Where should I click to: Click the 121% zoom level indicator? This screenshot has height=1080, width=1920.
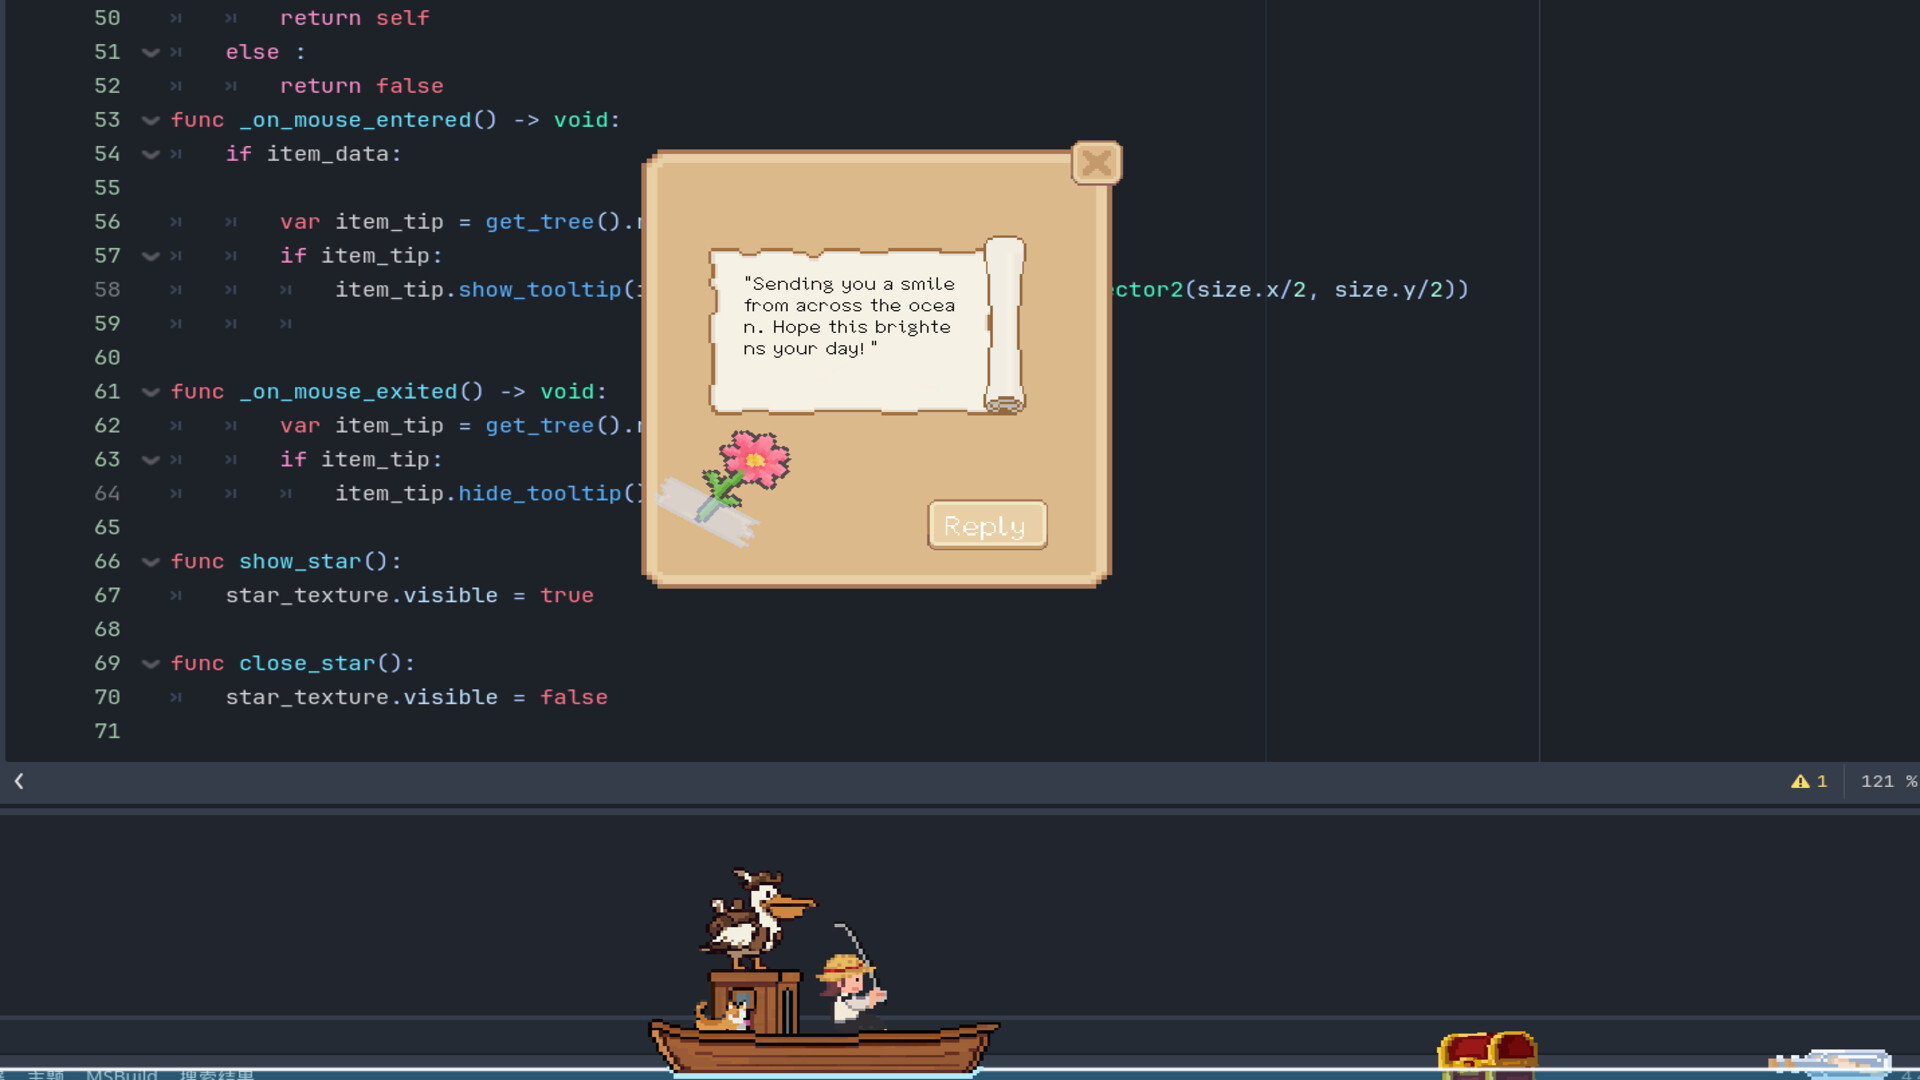click(x=1884, y=781)
